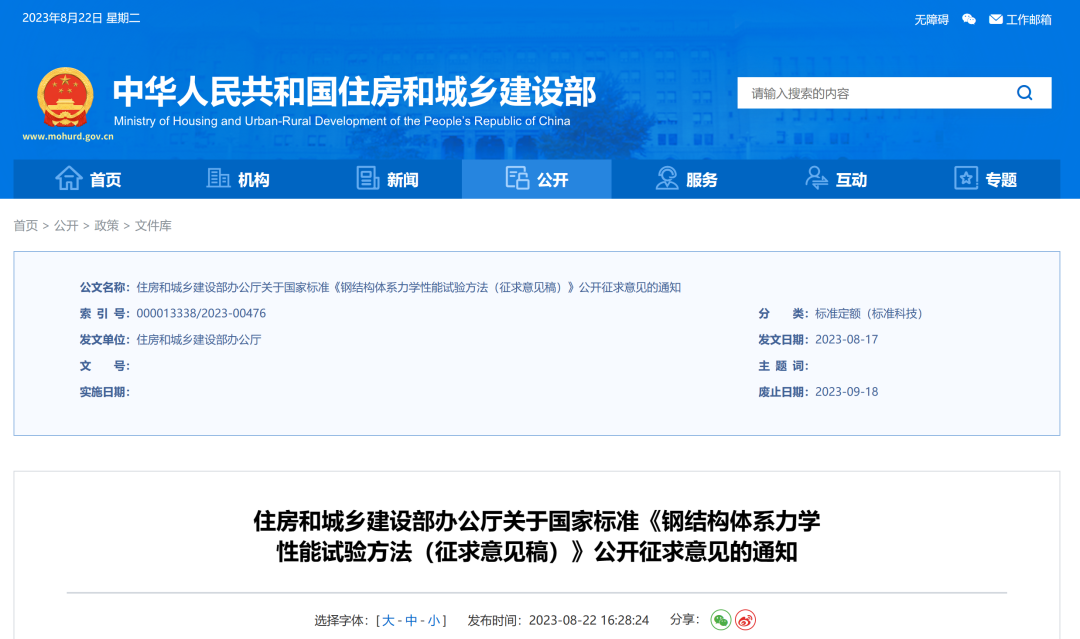
Task: Set font size to 中
Action: pyautogui.click(x=411, y=621)
